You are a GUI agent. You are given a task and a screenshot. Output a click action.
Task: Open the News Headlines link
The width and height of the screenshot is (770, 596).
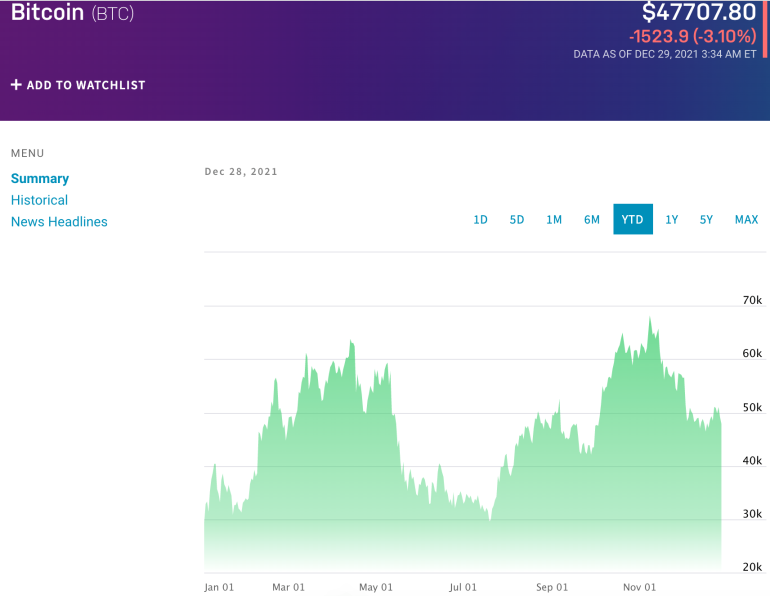pos(59,221)
